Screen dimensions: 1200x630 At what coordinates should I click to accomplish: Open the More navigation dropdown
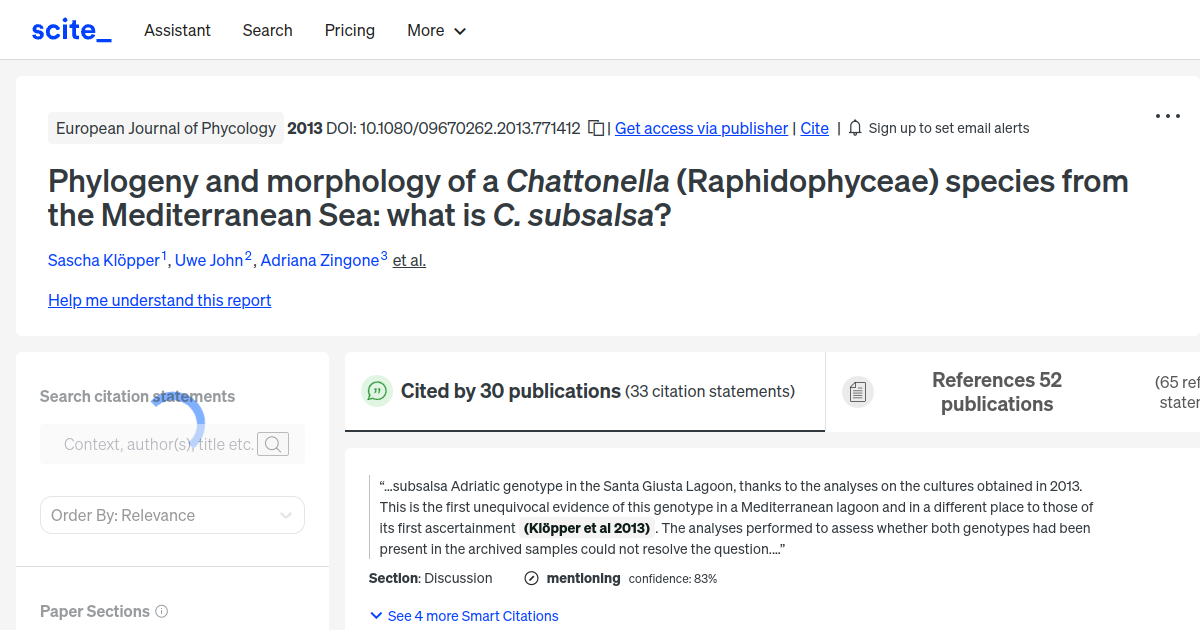[436, 30]
